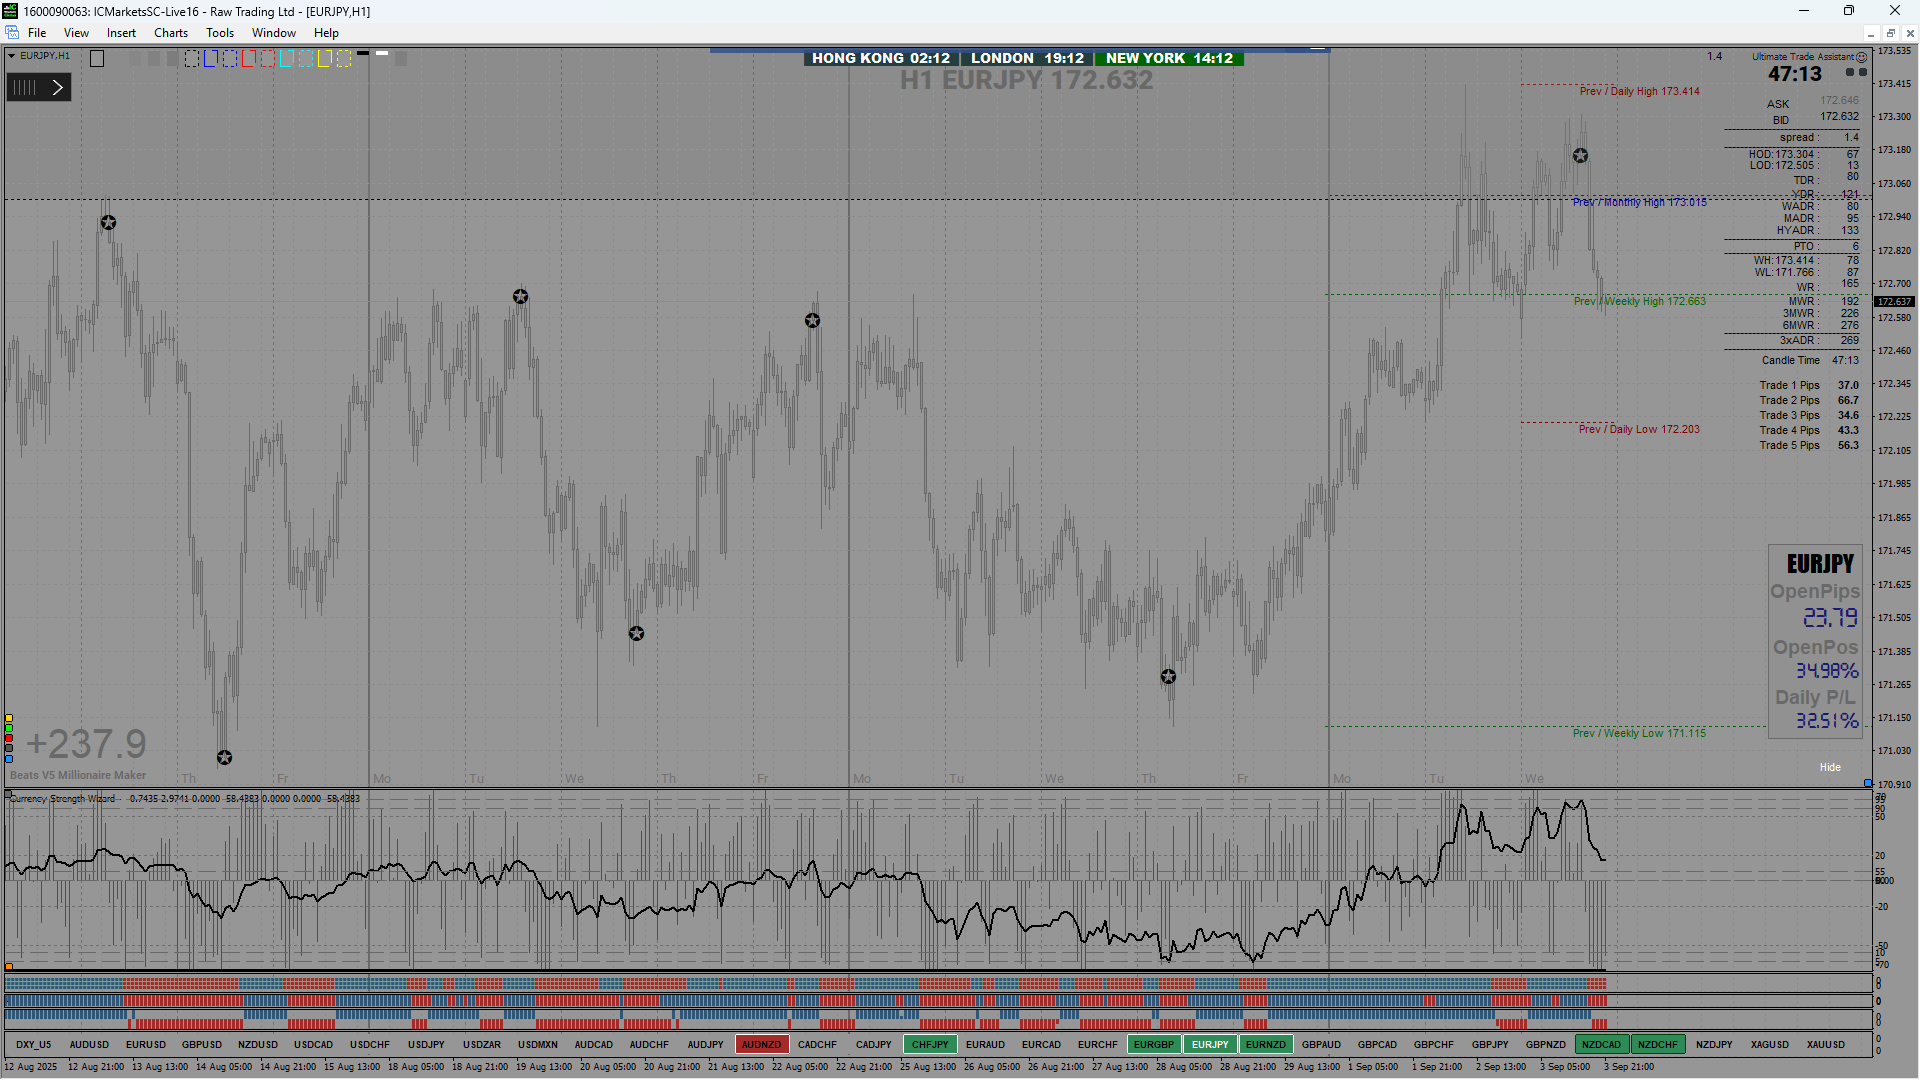Toggle the second dark dot beside timer
This screenshot has width=1920, height=1080.
point(1862,72)
